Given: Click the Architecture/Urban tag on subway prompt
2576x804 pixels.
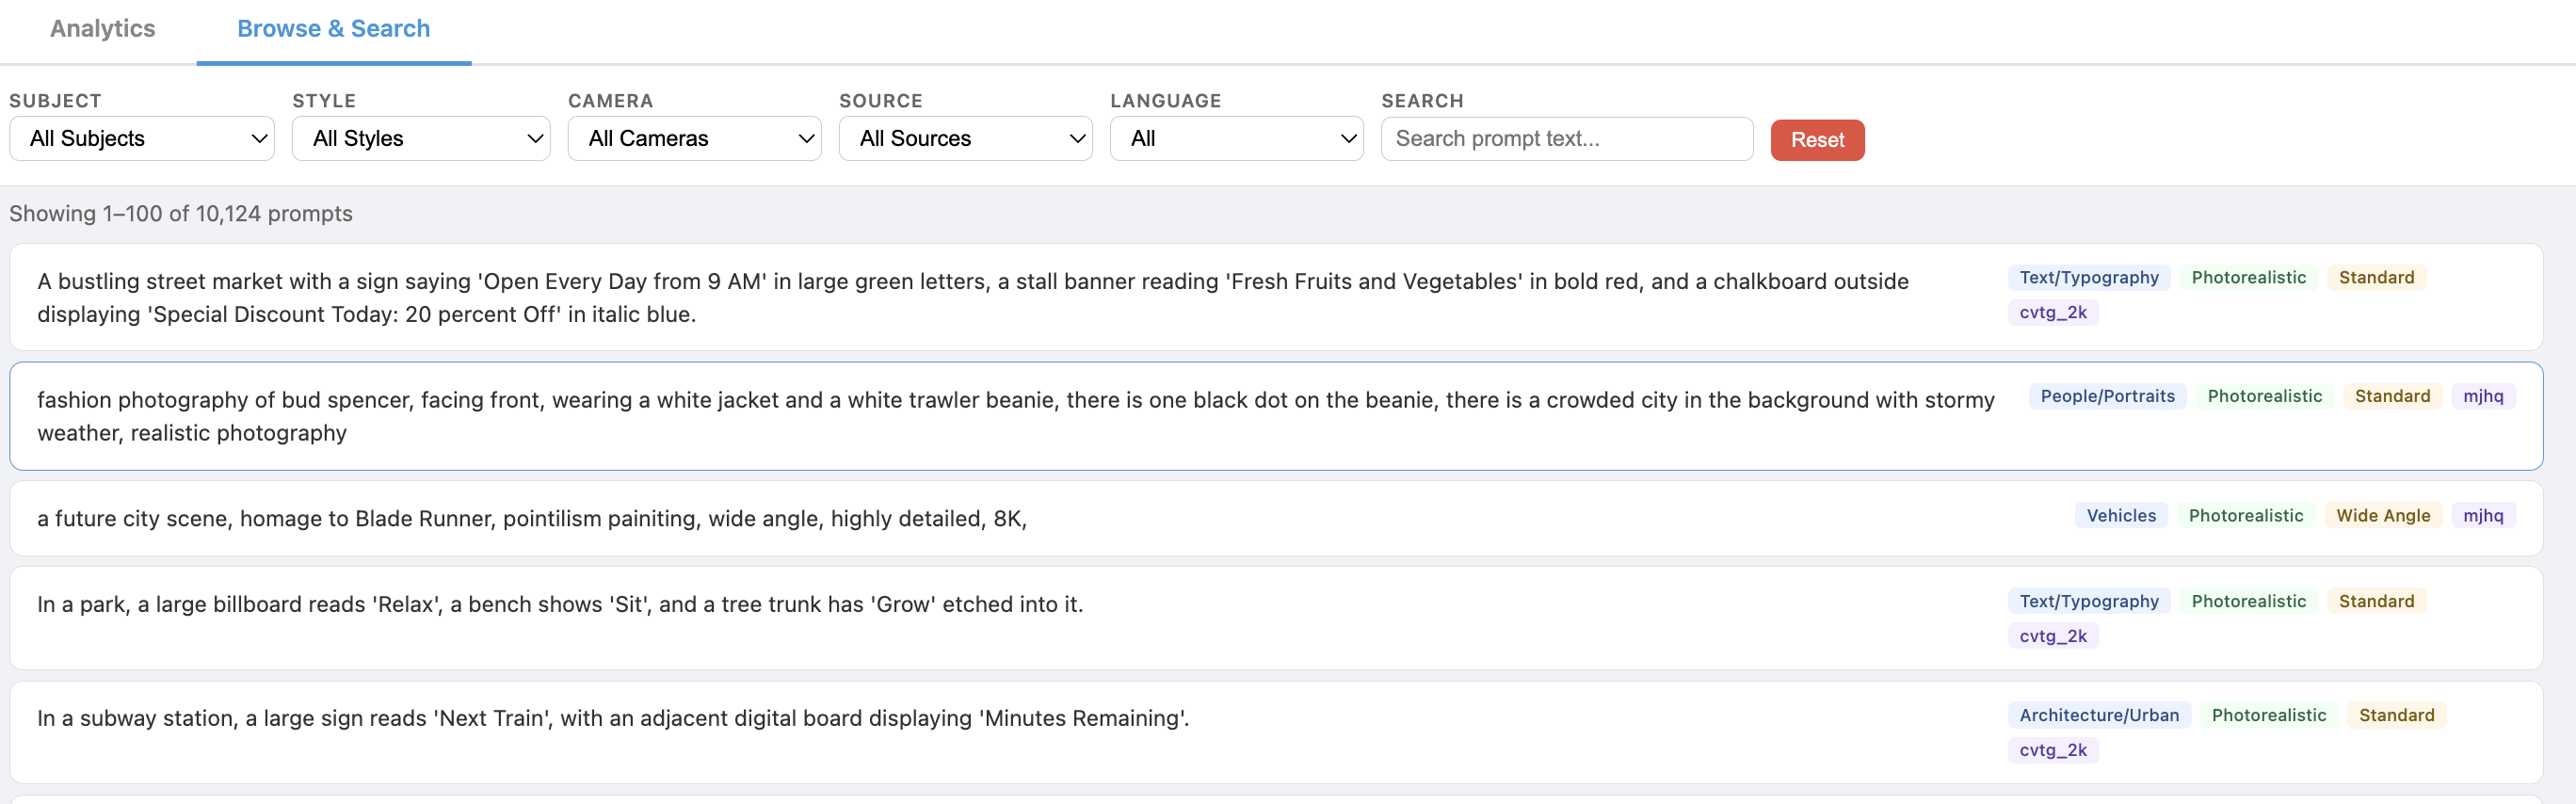Looking at the screenshot, I should tap(2098, 715).
